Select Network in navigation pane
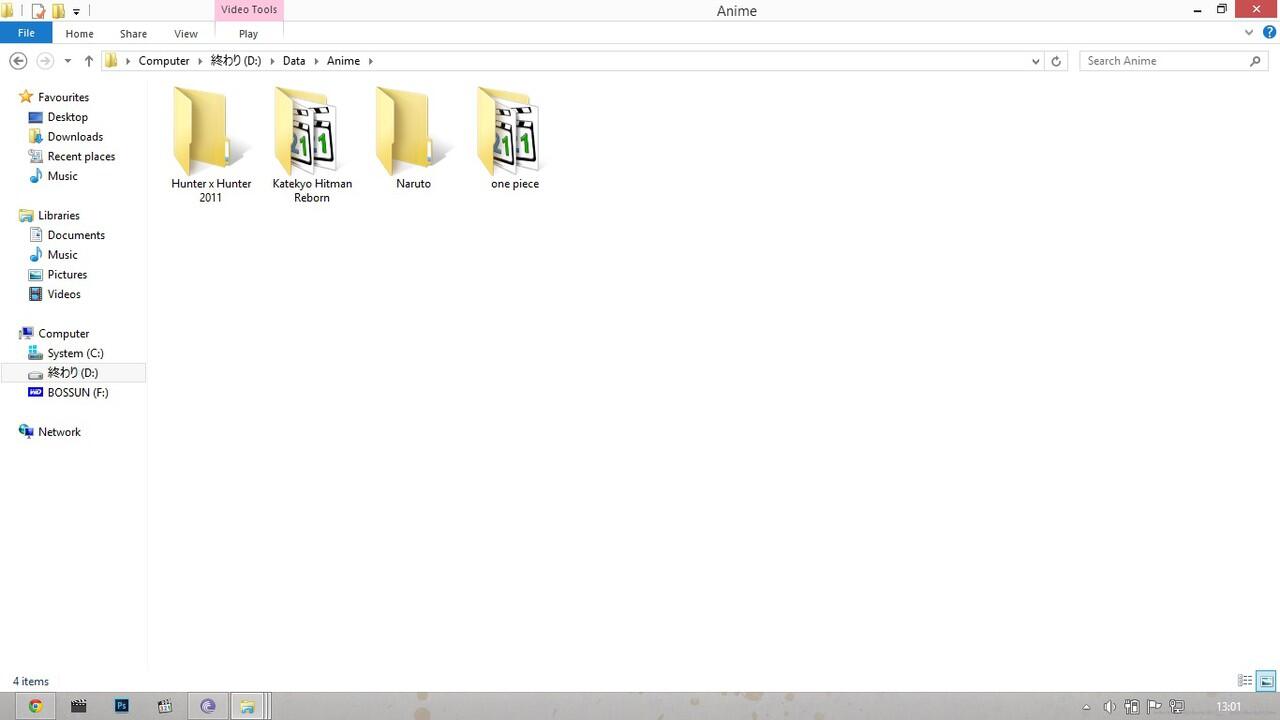 tap(59, 432)
